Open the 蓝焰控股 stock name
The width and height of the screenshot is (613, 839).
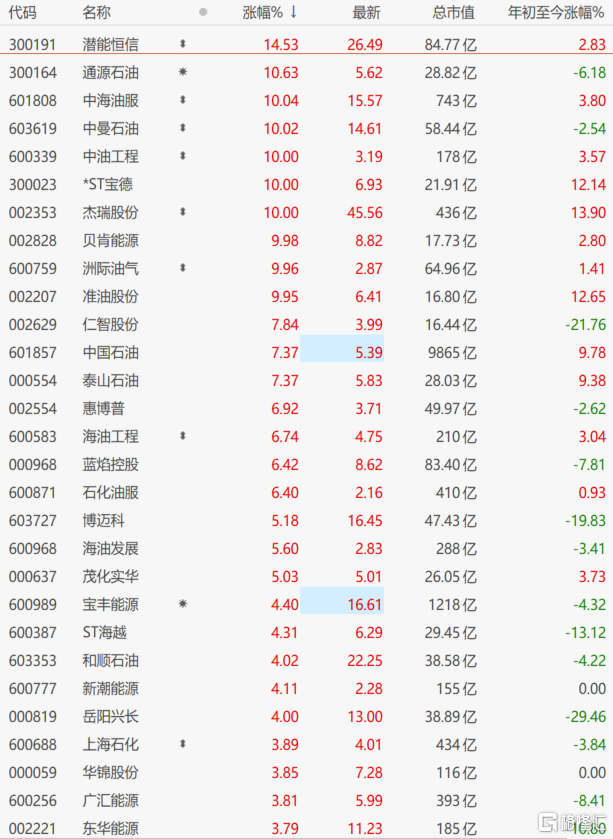(111, 464)
